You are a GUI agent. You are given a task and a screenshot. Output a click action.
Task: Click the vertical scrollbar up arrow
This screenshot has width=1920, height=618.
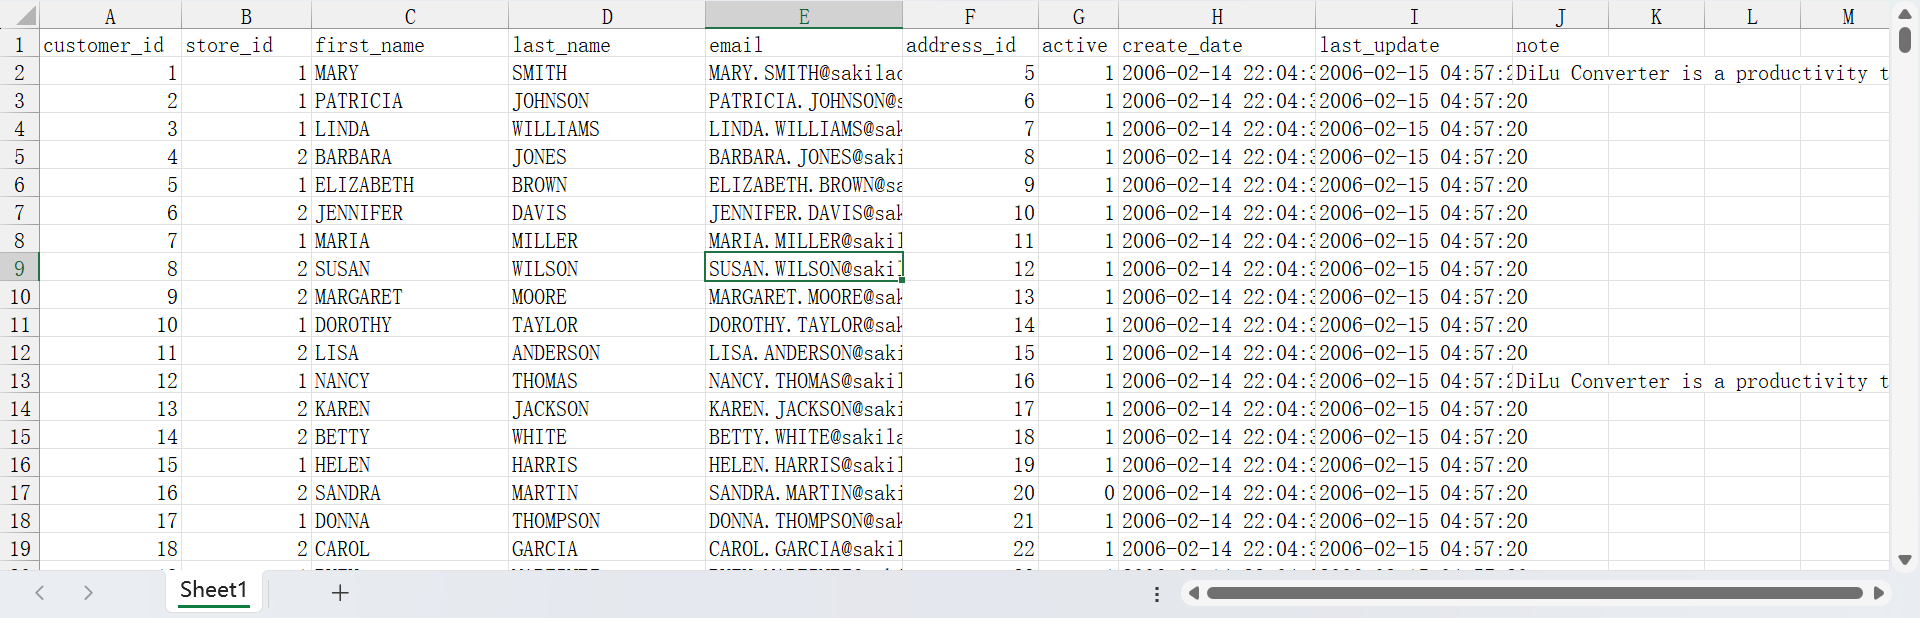click(x=1905, y=13)
